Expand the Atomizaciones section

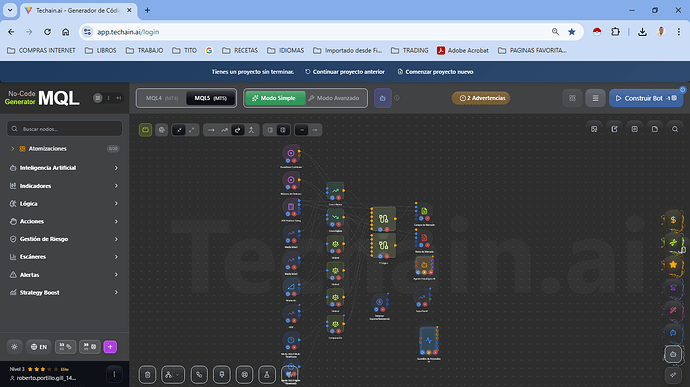(x=65, y=149)
